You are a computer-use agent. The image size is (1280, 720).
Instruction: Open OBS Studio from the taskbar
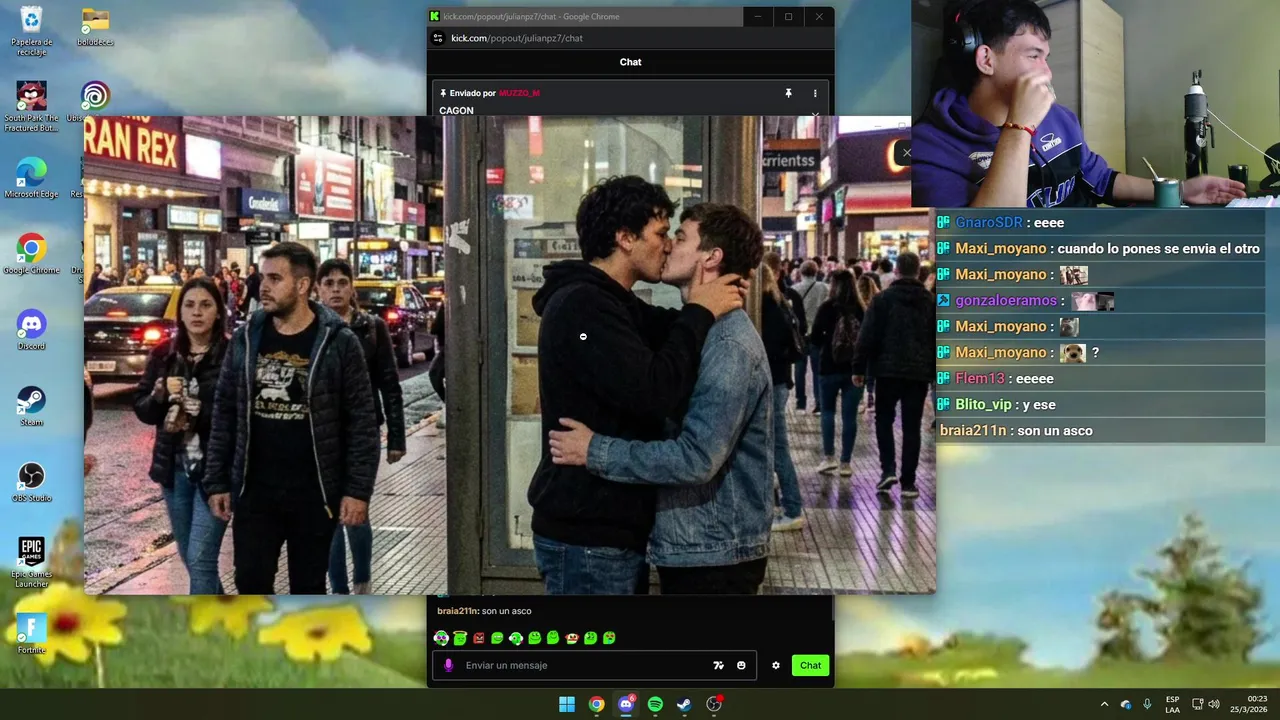pos(714,704)
